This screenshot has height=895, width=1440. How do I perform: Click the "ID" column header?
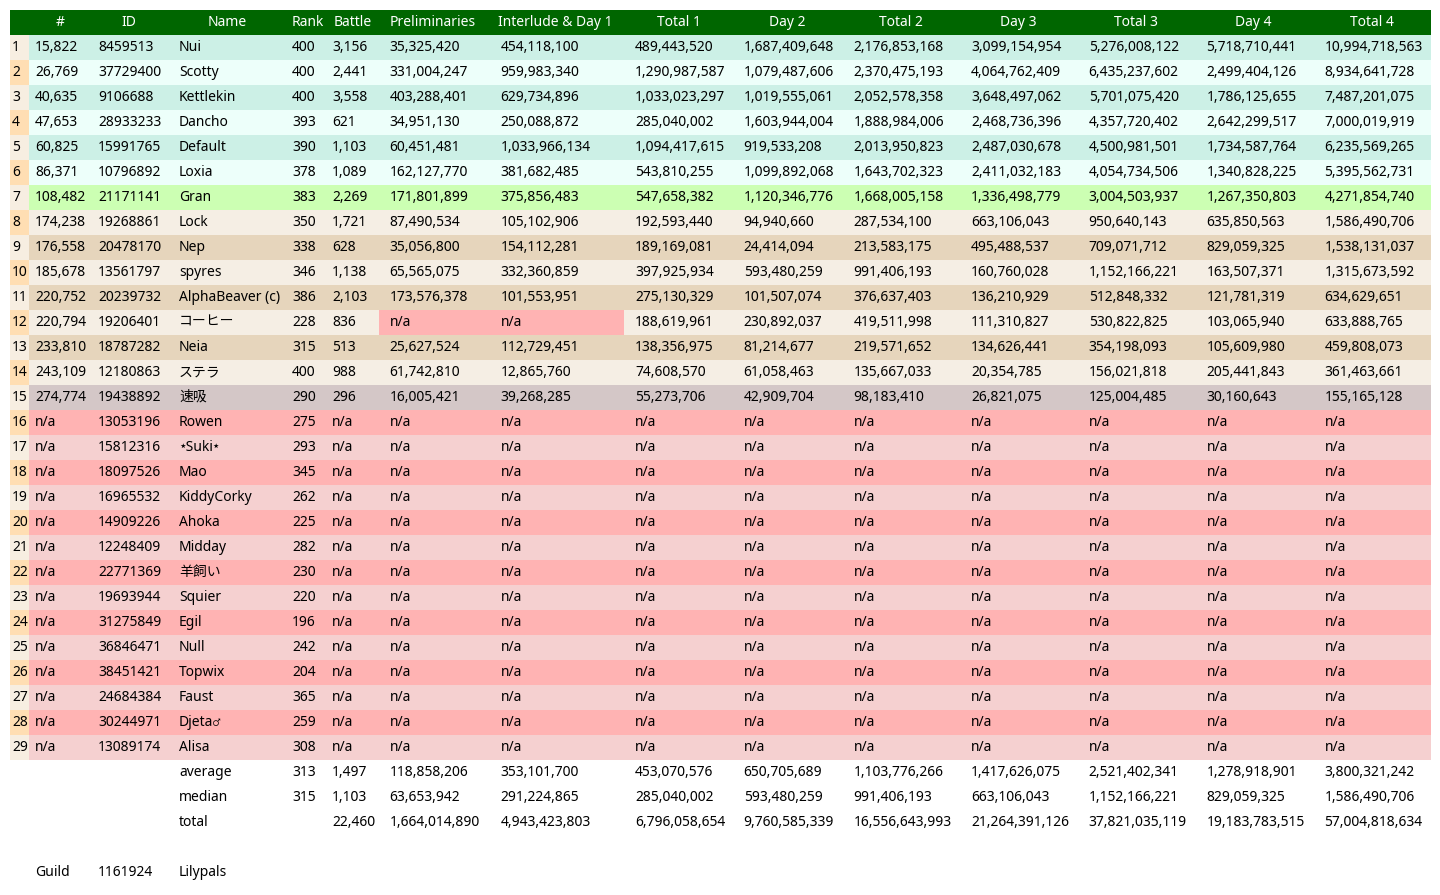click(128, 21)
